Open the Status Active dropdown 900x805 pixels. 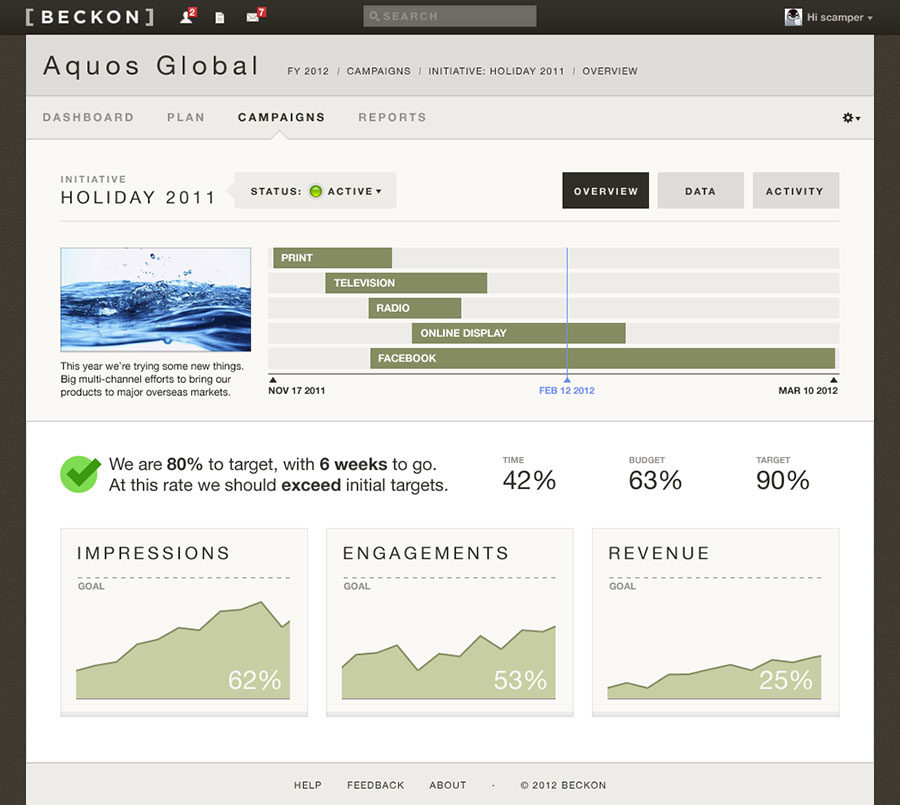pos(315,191)
